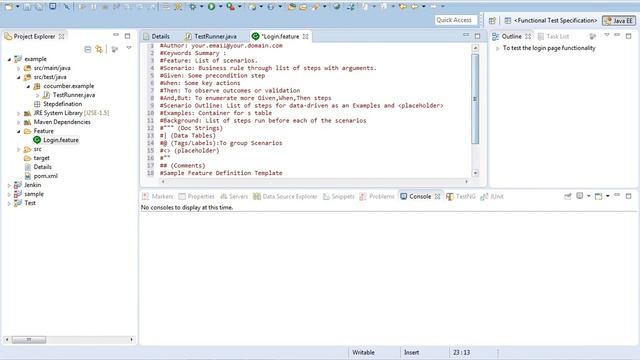Viewport: 640px width, 360px height.
Task: Open the Snippets view tab
Action: 339,196
